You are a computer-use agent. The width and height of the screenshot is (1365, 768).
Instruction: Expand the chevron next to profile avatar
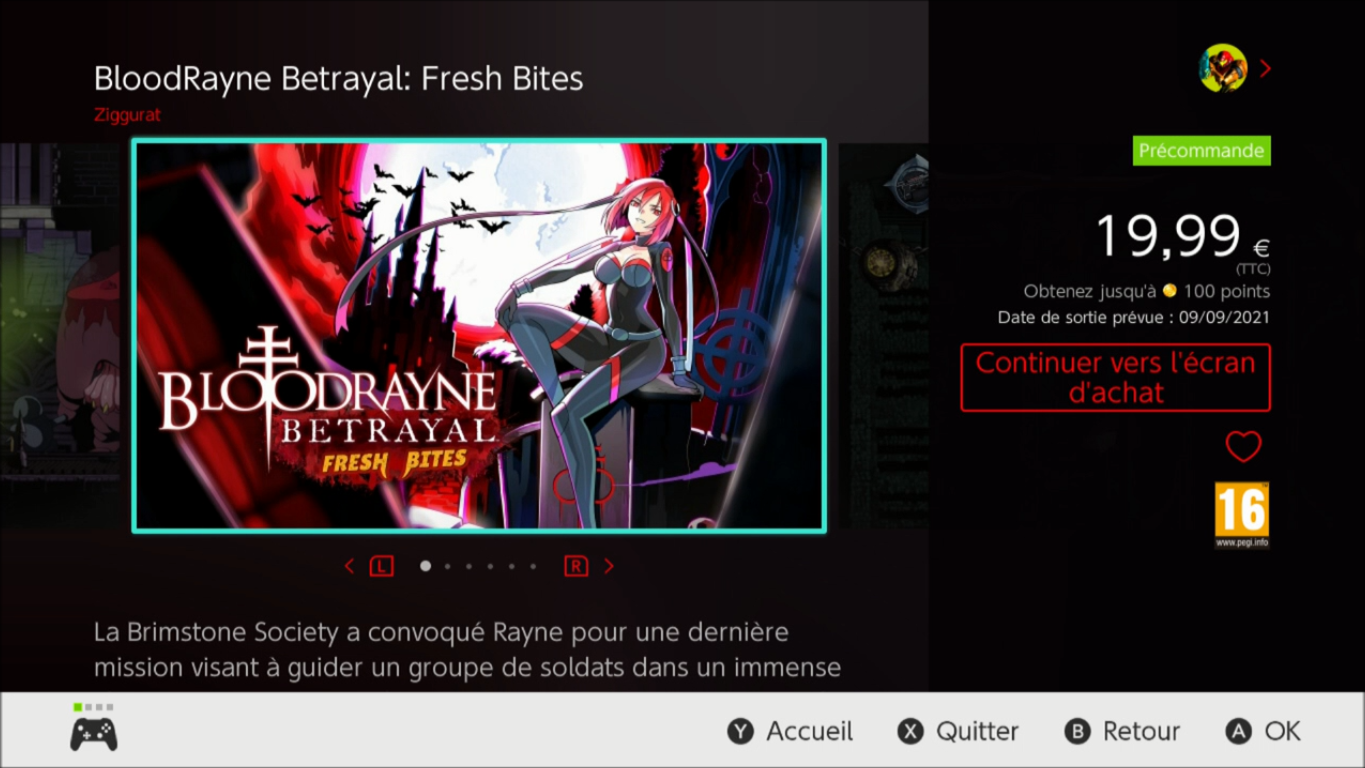click(x=1266, y=68)
